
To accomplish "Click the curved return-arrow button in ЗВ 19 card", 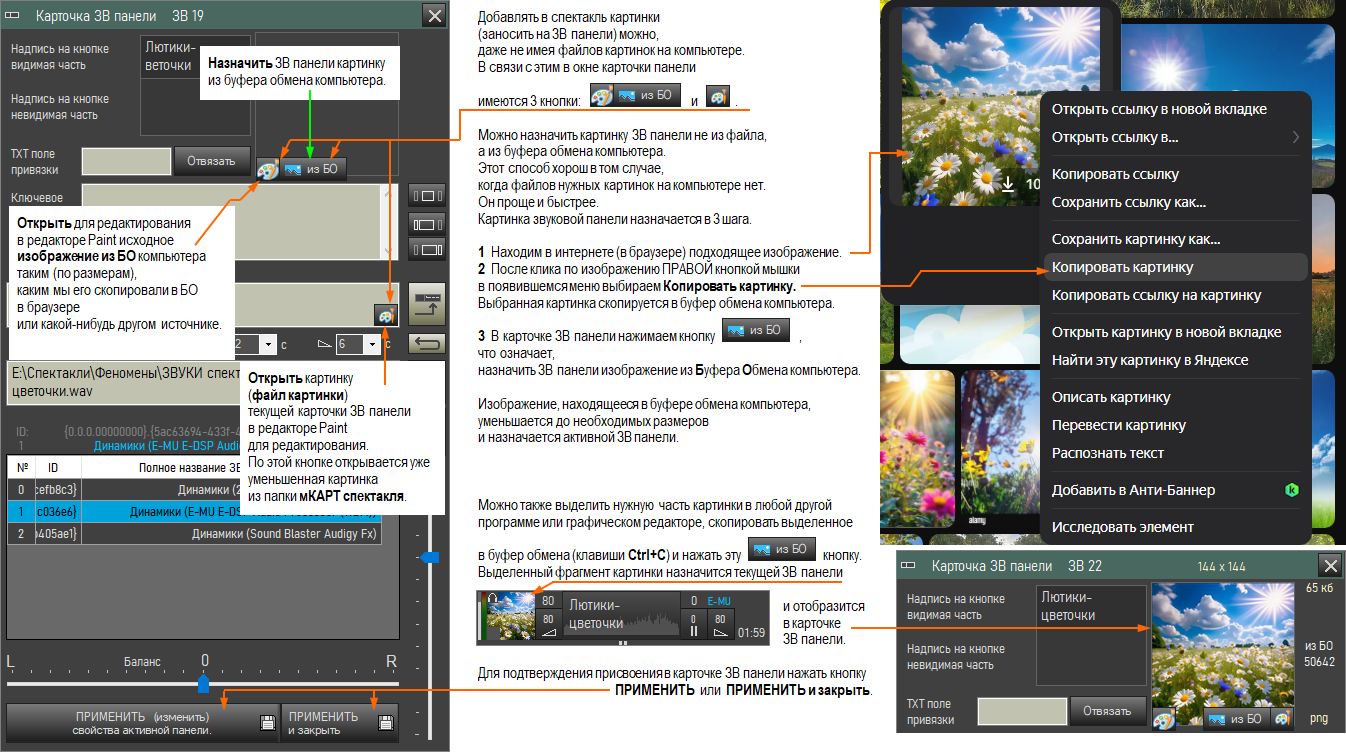I will 427,344.
